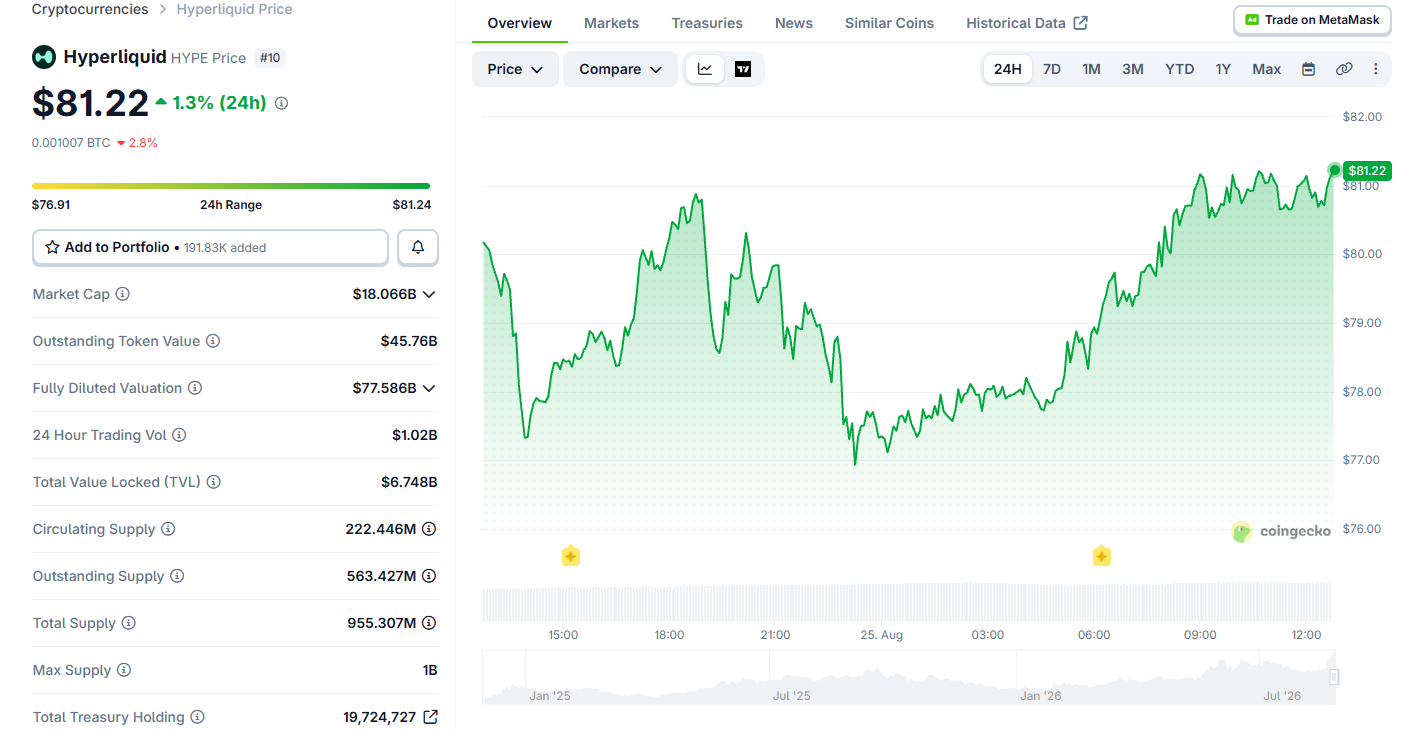1405x729 pixels.
Task: Select the 3M time range
Action: (x=1133, y=69)
